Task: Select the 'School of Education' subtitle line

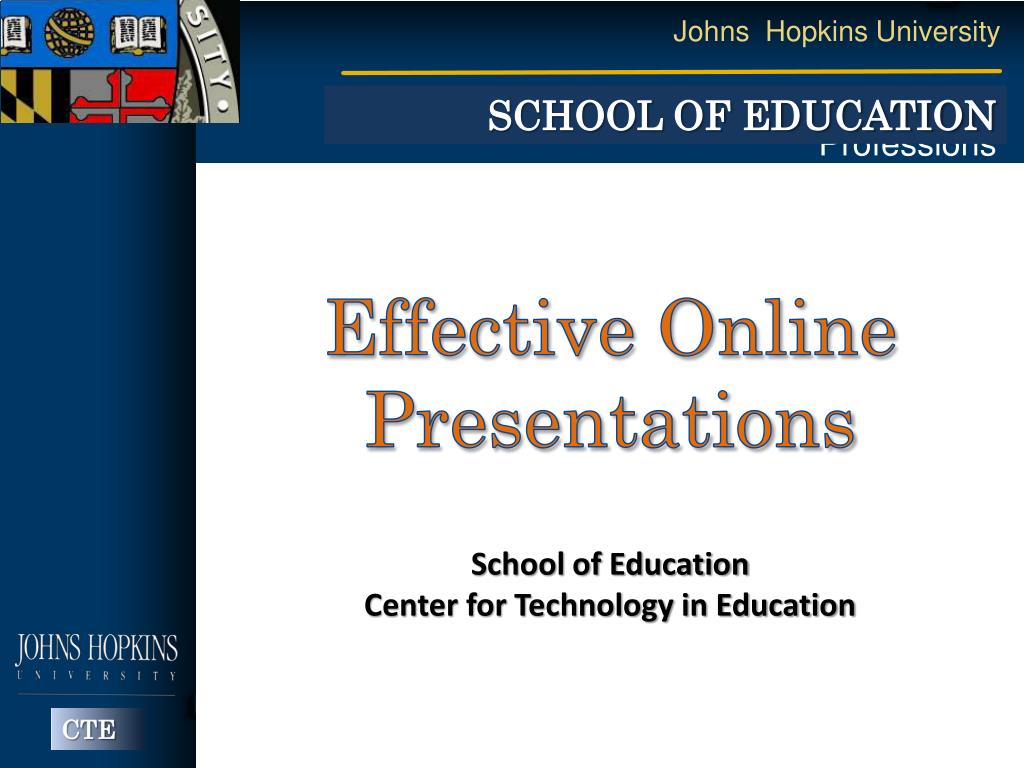Action: pyautogui.click(x=610, y=564)
